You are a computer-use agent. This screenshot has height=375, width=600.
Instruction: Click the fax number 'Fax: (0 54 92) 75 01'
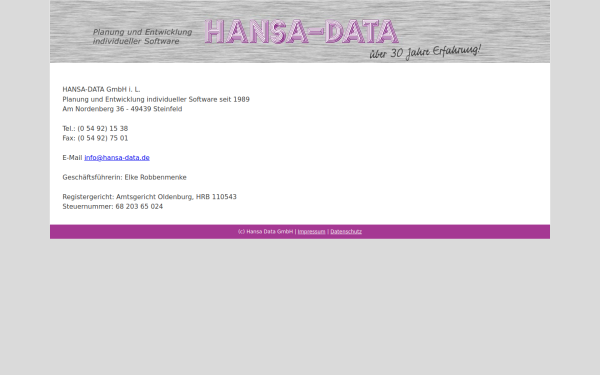click(95, 138)
